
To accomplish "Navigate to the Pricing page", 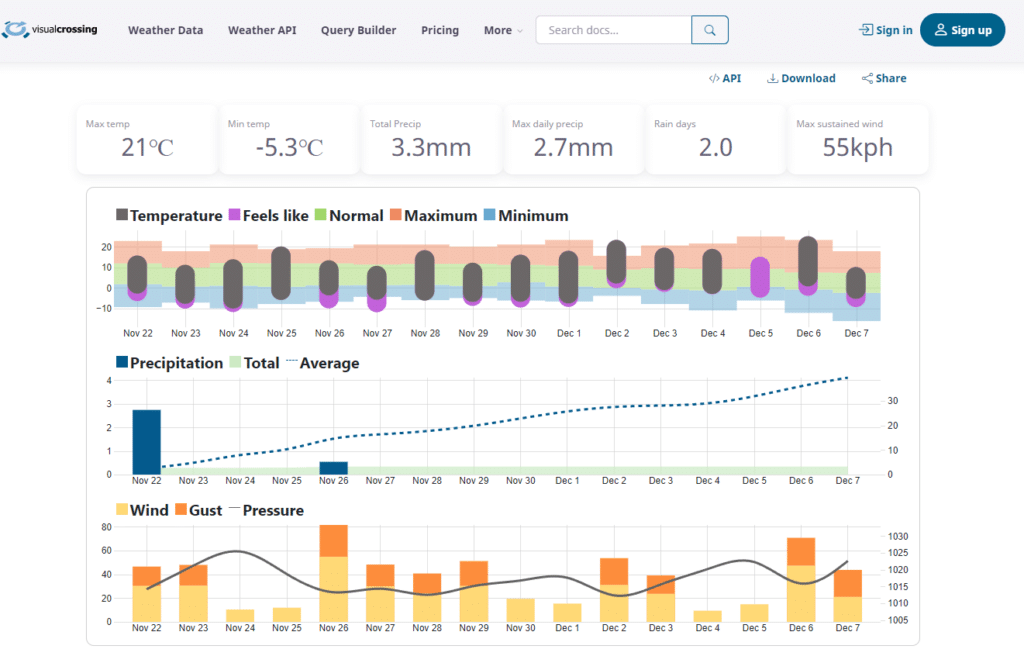I will (440, 30).
